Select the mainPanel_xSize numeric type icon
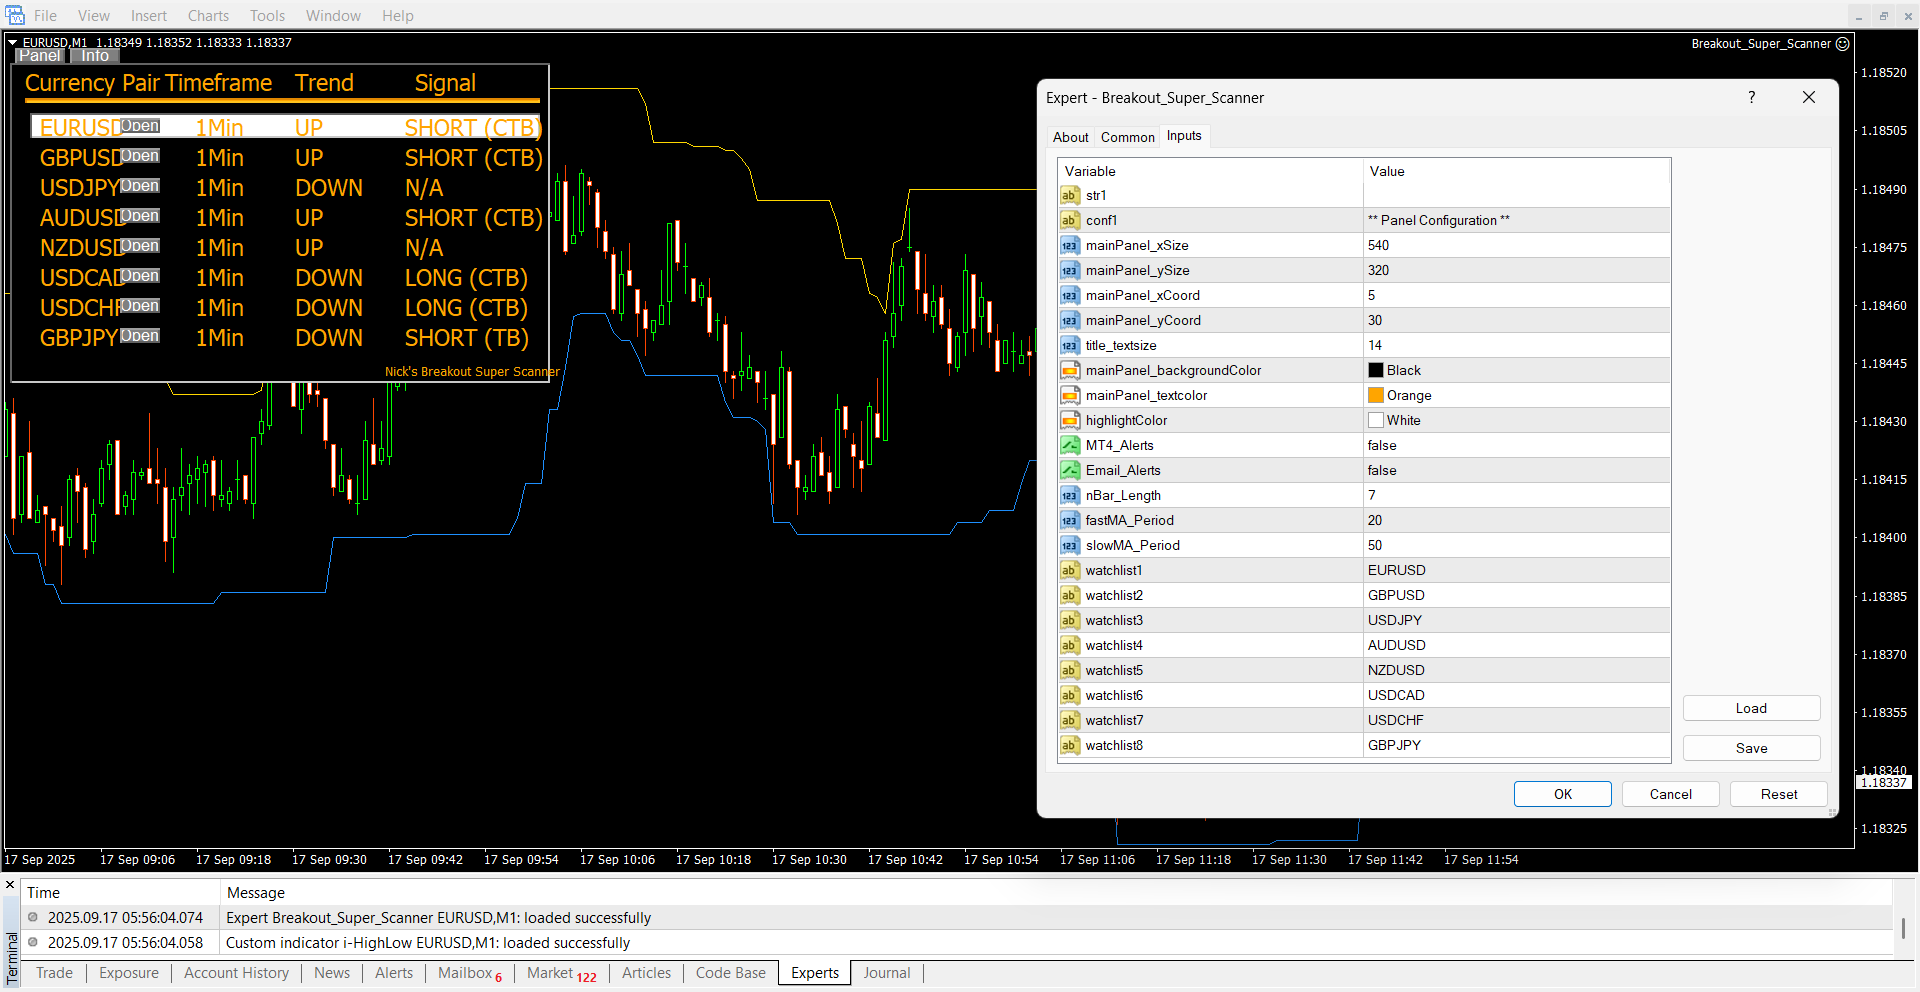The height and width of the screenshot is (992, 1920). tap(1070, 245)
